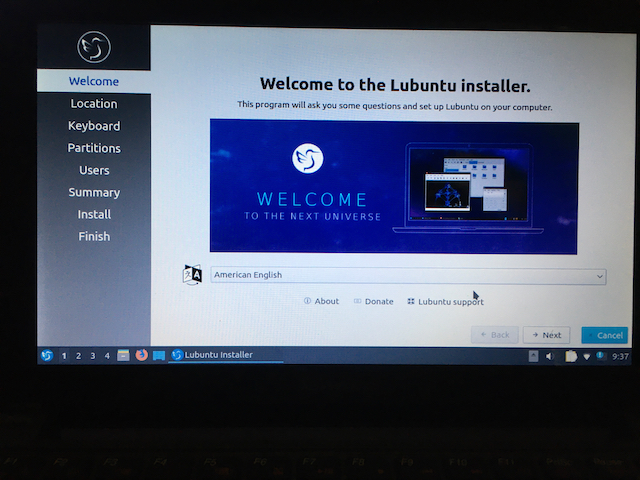
Task: Open the volume speaker tray icon
Action: tap(550, 357)
